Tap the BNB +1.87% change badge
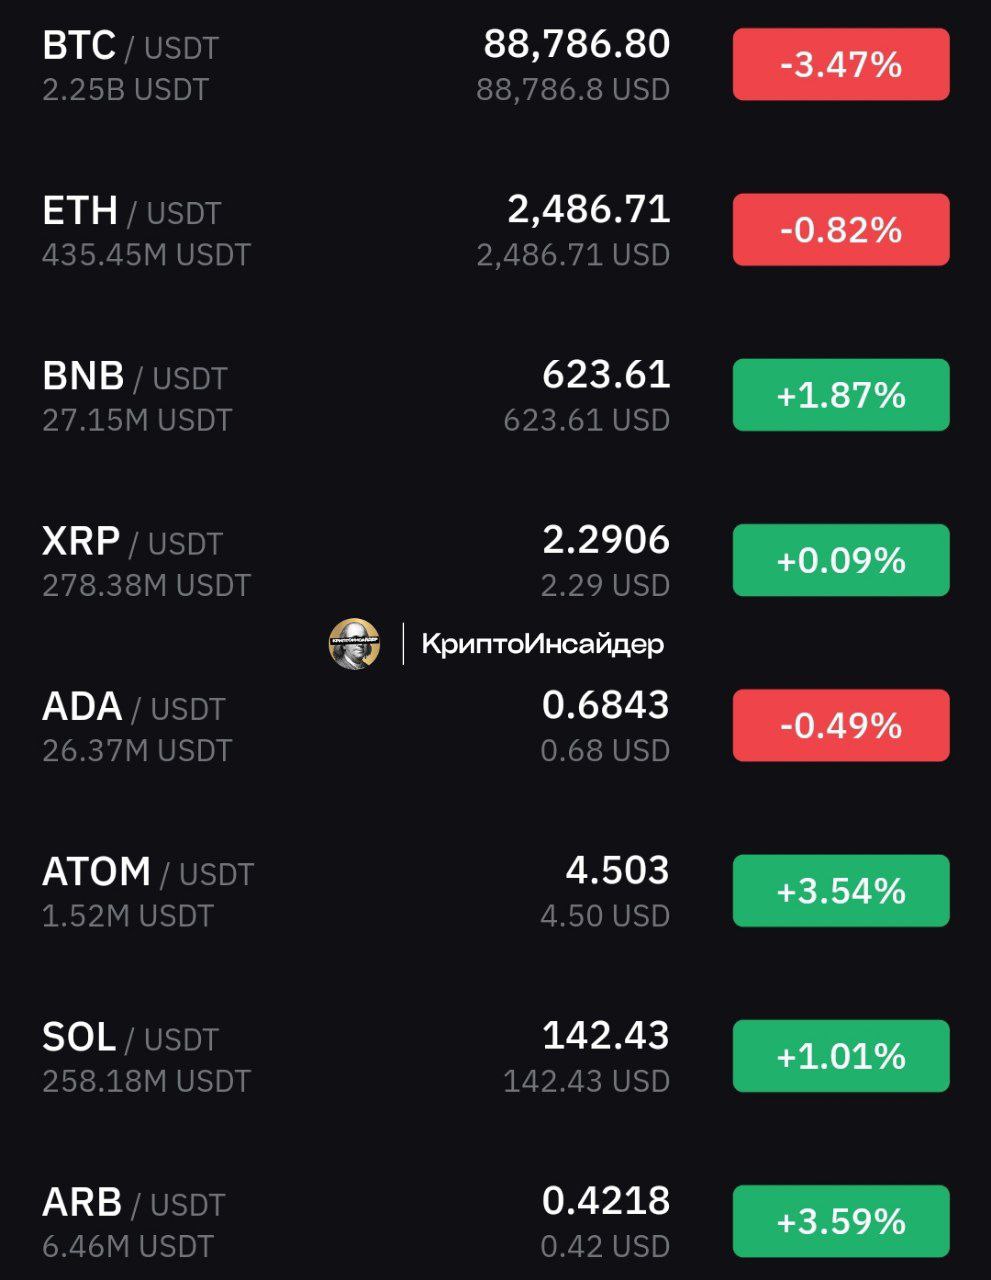 pos(841,395)
